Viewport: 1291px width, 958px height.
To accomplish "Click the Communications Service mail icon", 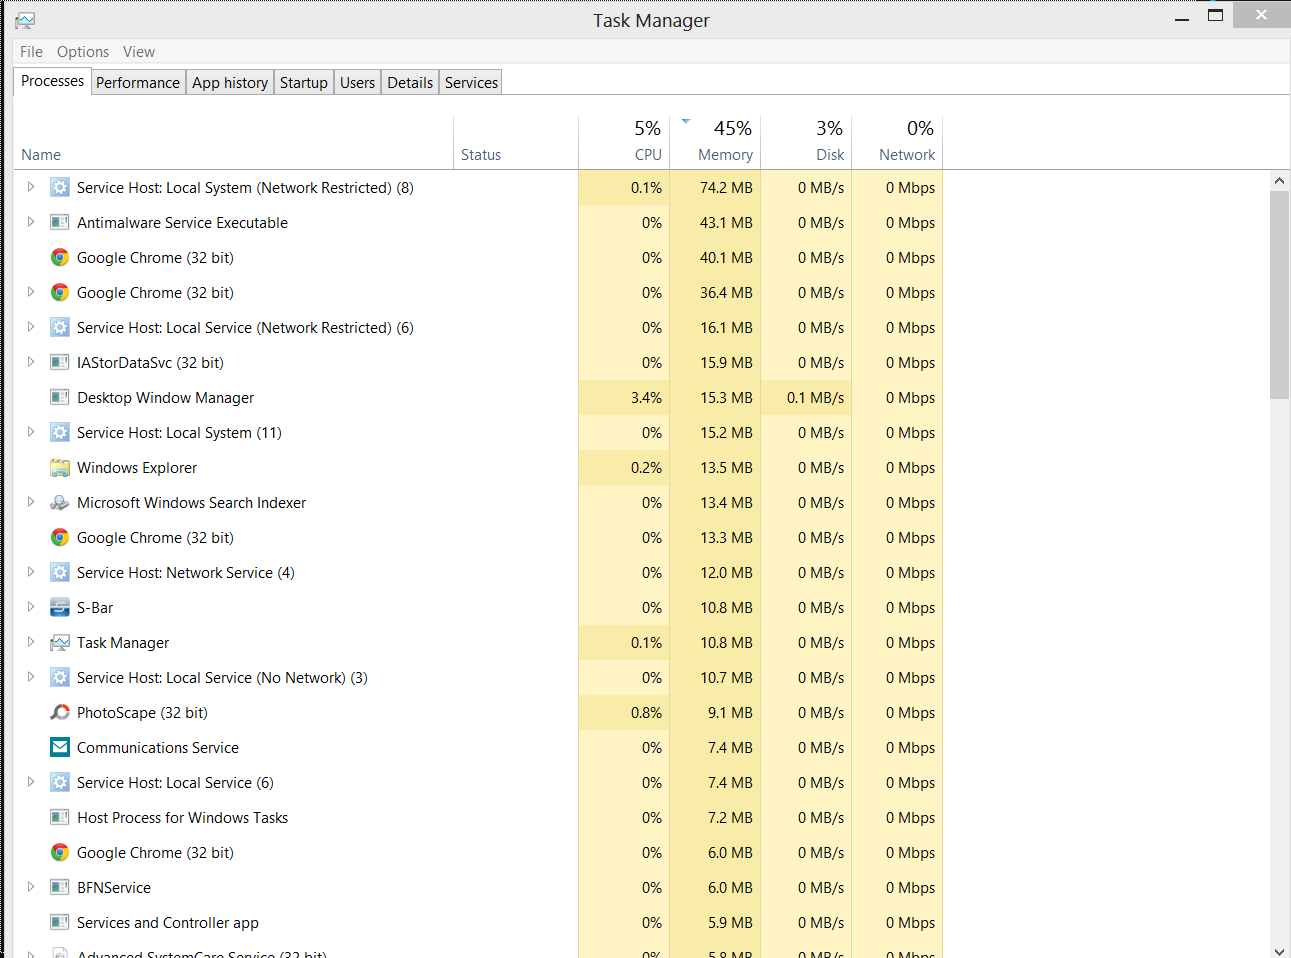I will point(60,748).
